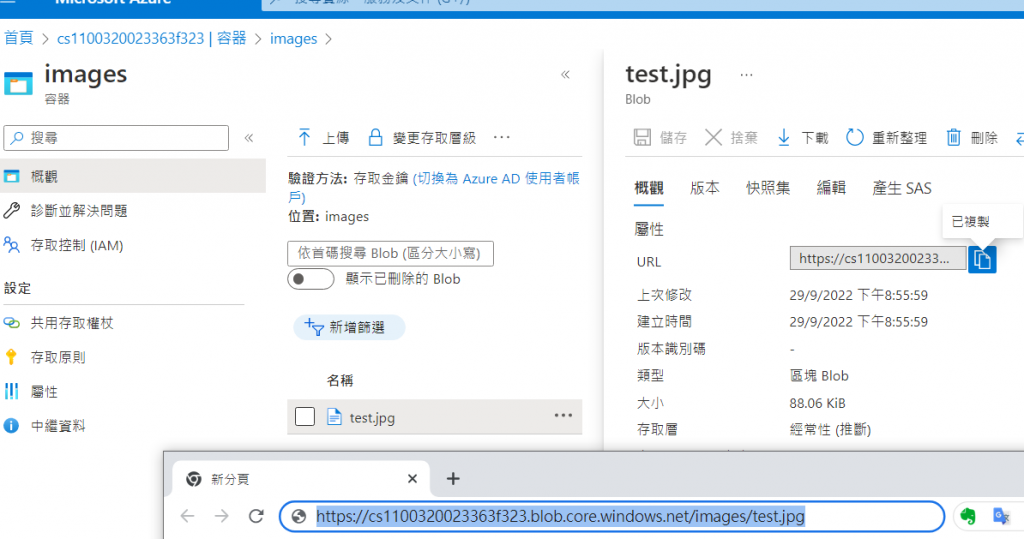Click the search blobs by prefix field
Viewport: 1024px width, 539px height.
(x=390, y=253)
